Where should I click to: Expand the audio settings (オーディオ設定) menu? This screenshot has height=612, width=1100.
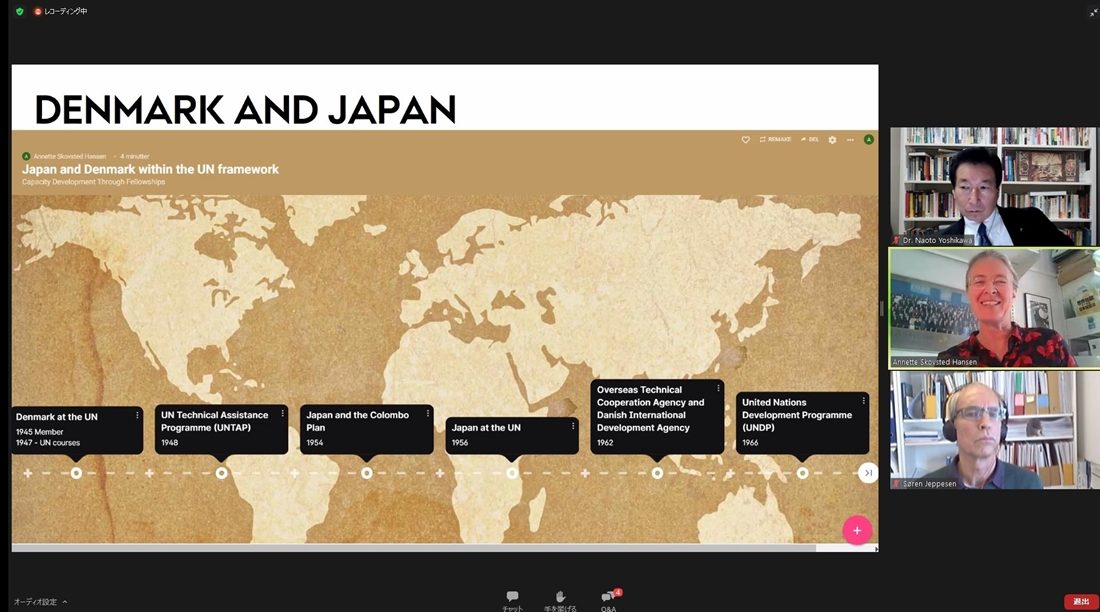tap(41, 601)
